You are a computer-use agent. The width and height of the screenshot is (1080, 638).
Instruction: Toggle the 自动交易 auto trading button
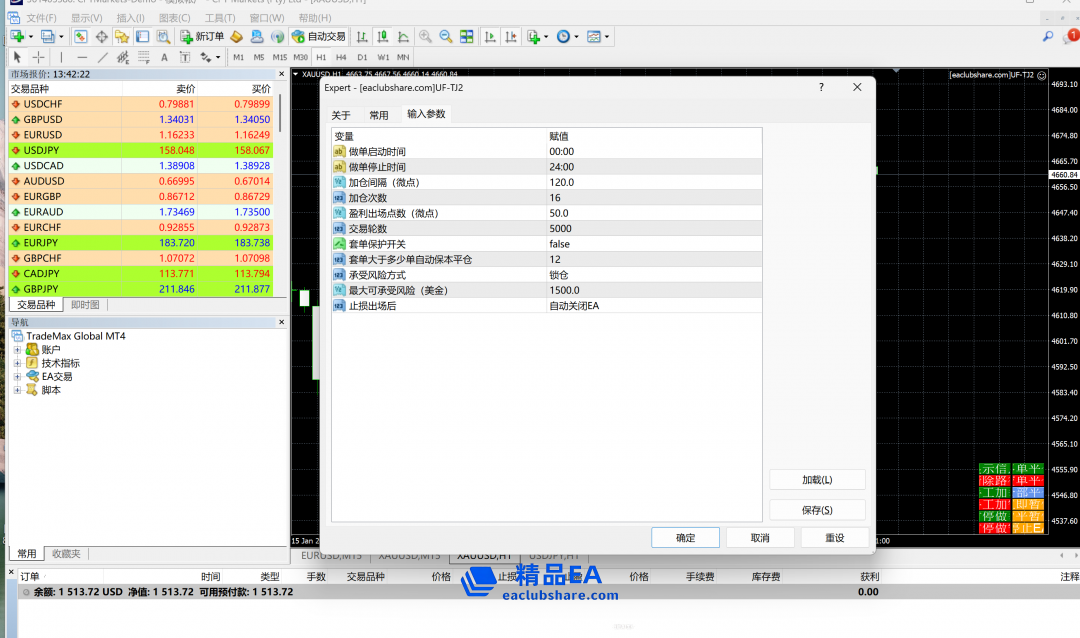click(319, 37)
